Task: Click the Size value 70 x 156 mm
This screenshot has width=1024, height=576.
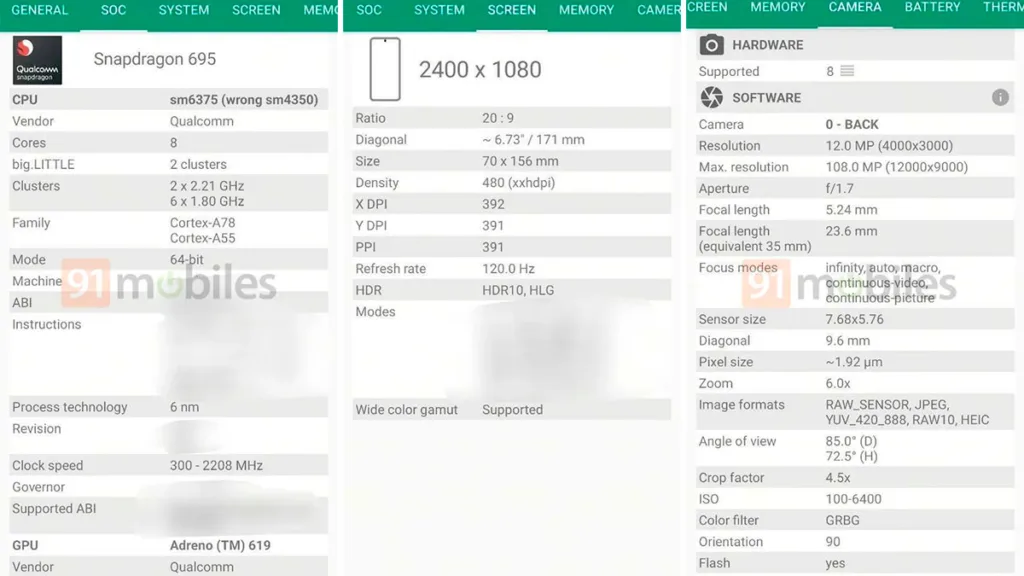Action: (x=520, y=161)
